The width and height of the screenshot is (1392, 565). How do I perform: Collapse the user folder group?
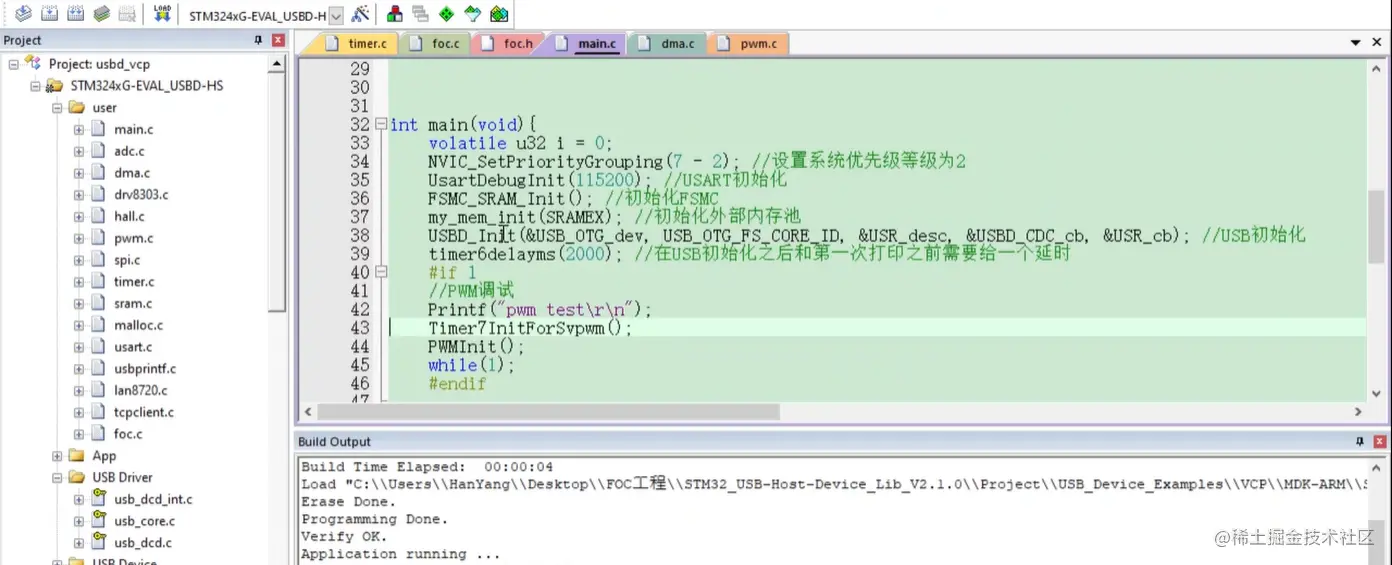point(57,108)
